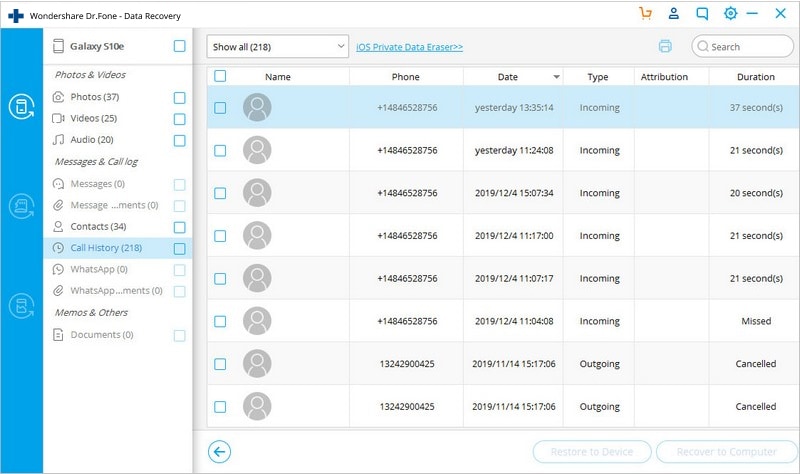Click the Audio music note icon
The image size is (800, 474).
click(58, 140)
